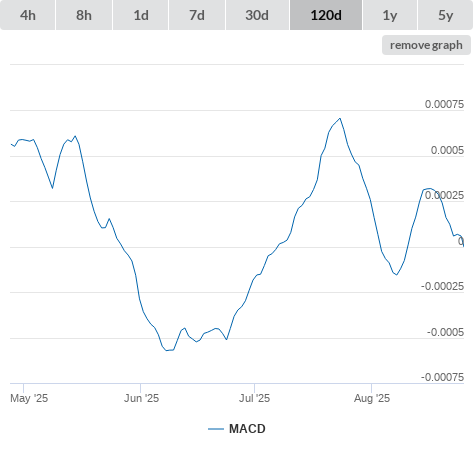Choose the 120d time range tab
Screen dimensions: 474x455
(326, 15)
